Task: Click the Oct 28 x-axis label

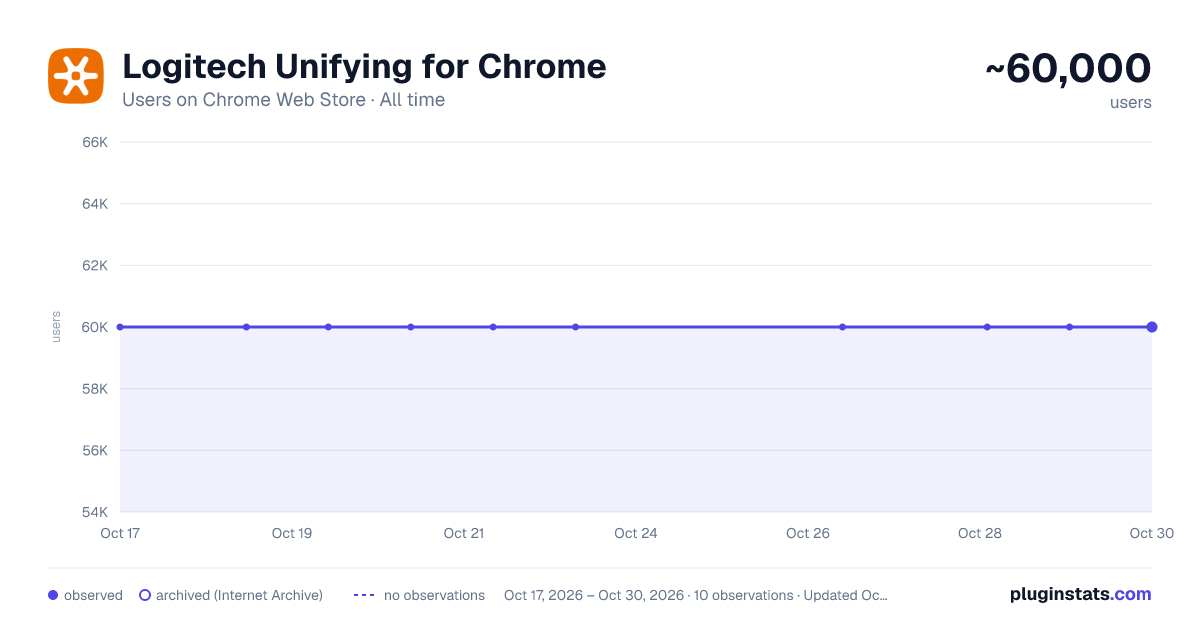Action: tap(980, 533)
